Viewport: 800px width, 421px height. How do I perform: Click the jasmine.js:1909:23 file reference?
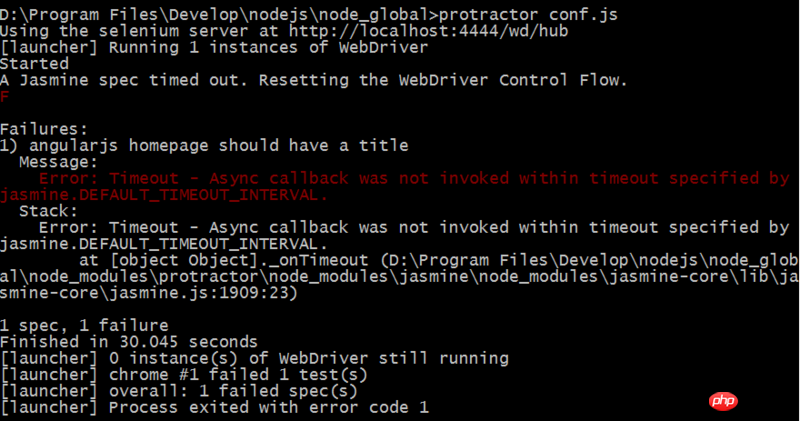point(197,293)
